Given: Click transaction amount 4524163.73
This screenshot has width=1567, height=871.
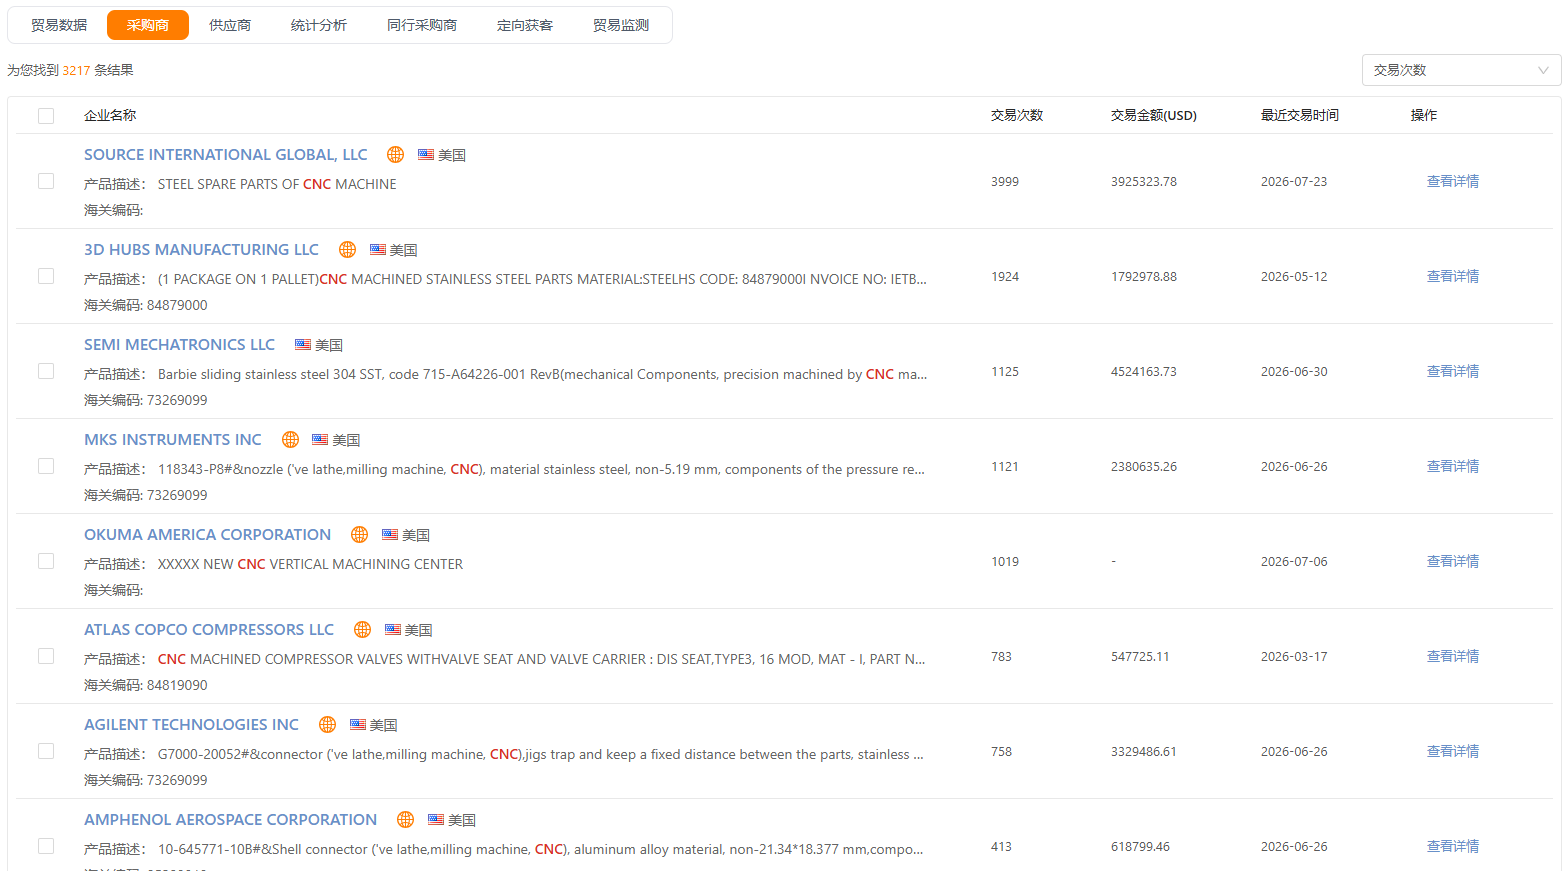Looking at the screenshot, I should tap(1144, 372).
